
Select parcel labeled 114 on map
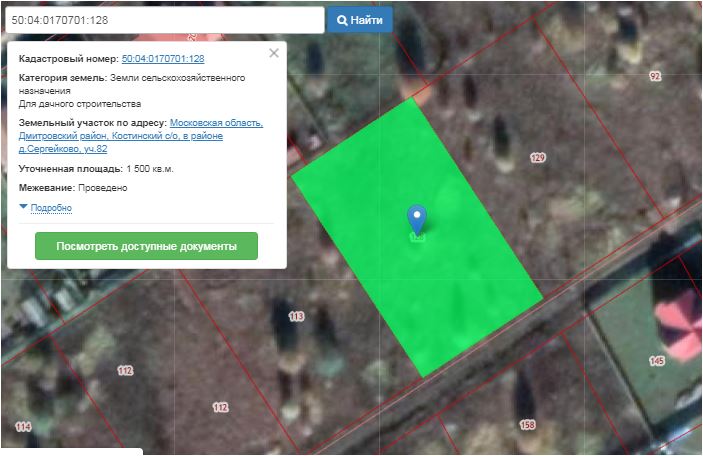tap(23, 427)
